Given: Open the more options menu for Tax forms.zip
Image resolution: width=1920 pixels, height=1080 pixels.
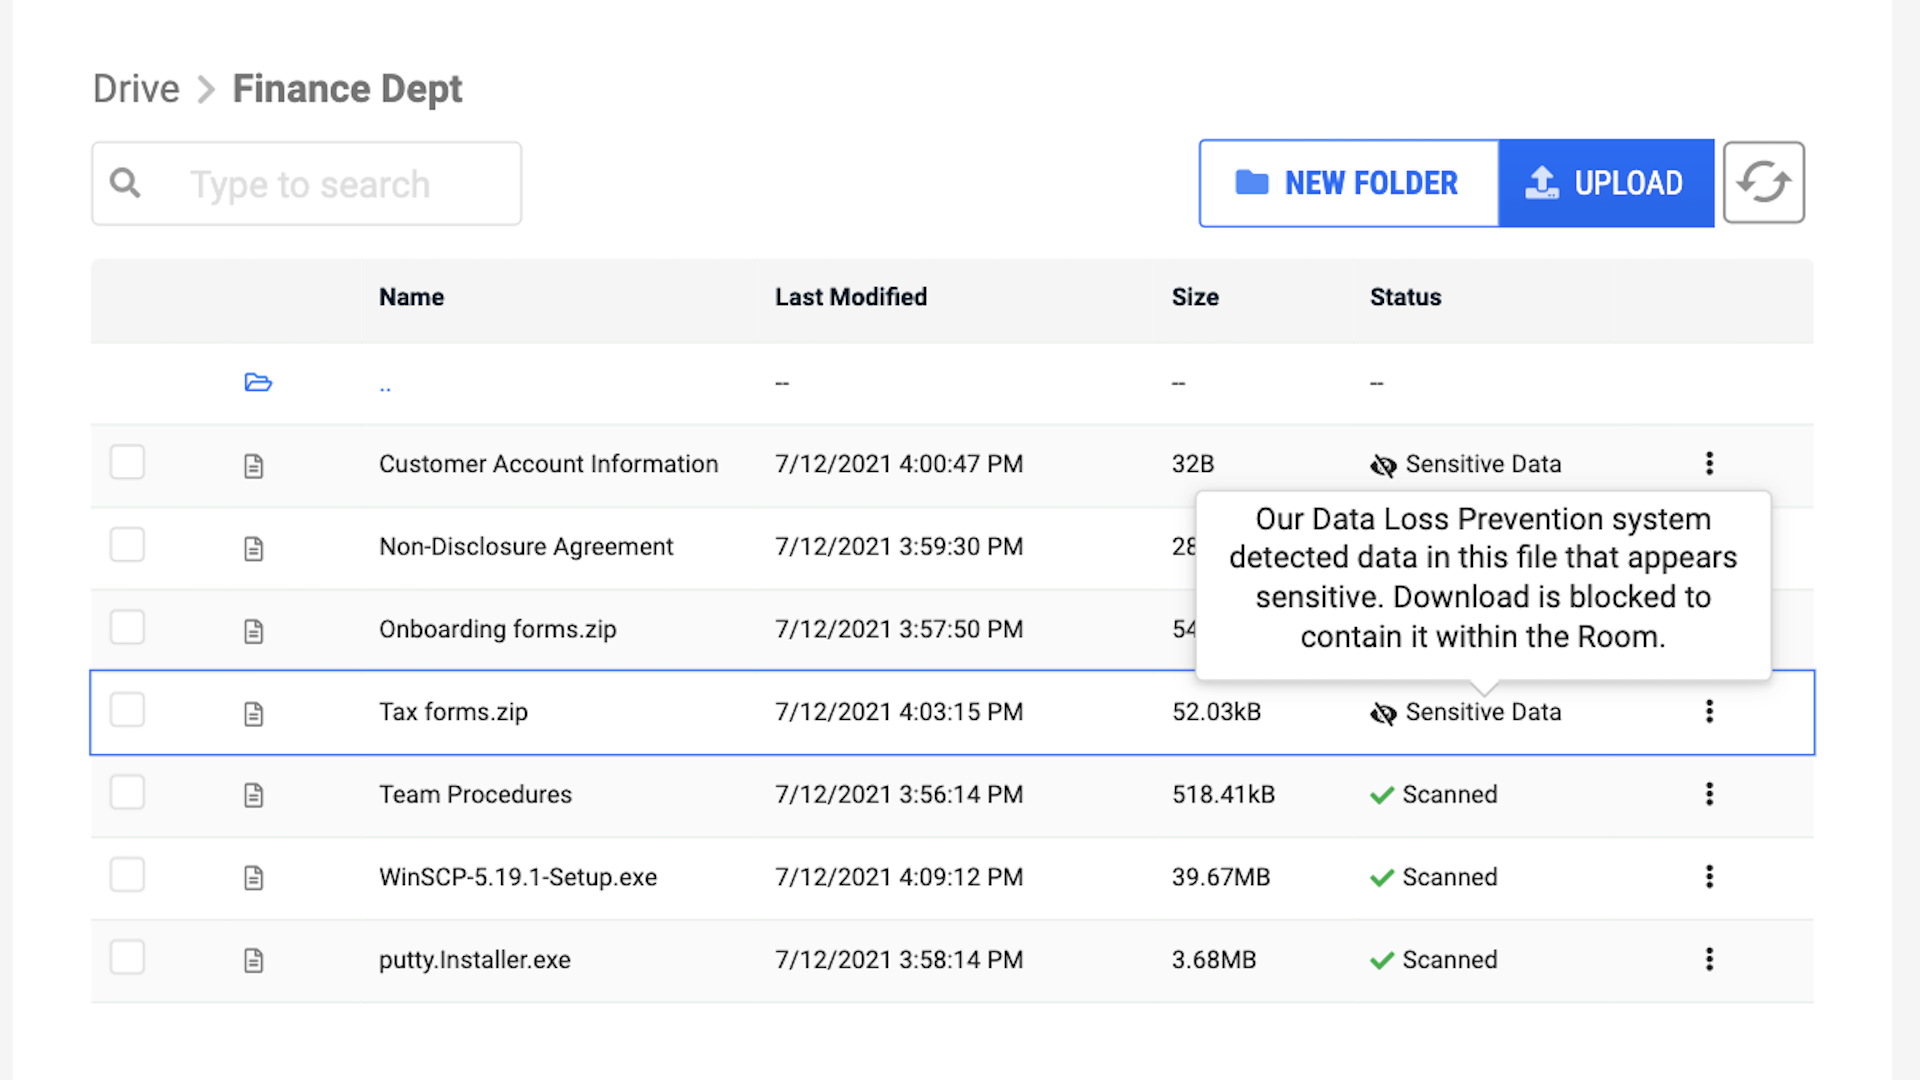Looking at the screenshot, I should coord(1709,711).
